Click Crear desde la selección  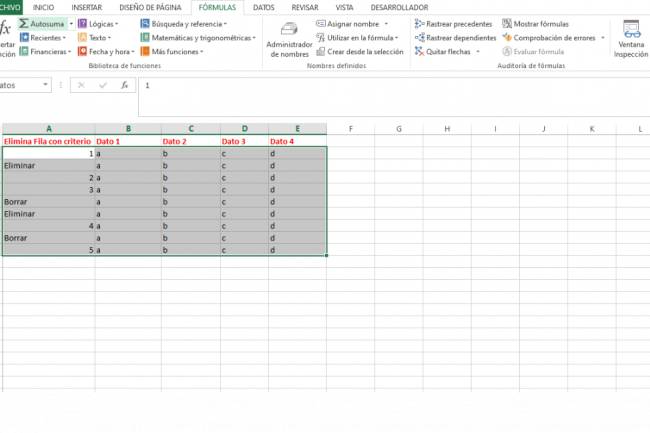click(359, 51)
